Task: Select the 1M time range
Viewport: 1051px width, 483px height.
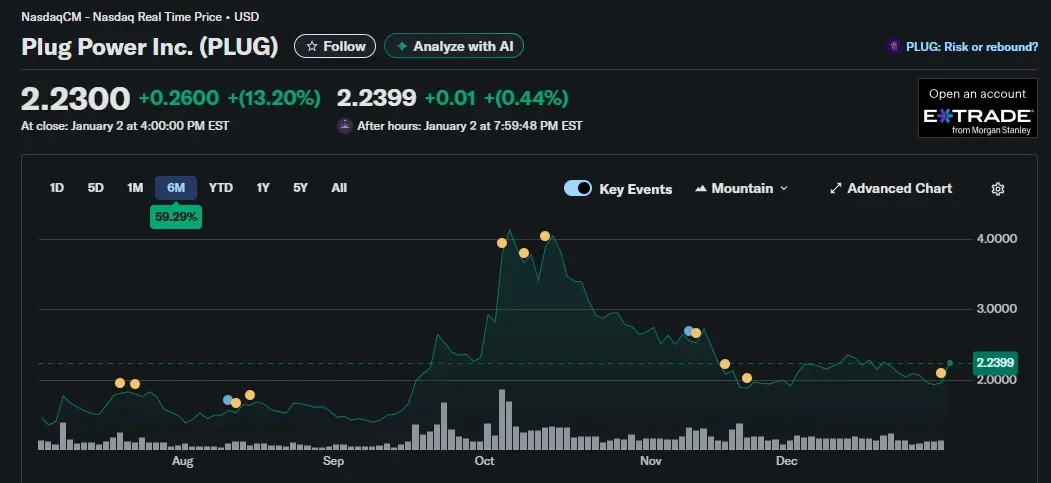Action: click(x=135, y=188)
